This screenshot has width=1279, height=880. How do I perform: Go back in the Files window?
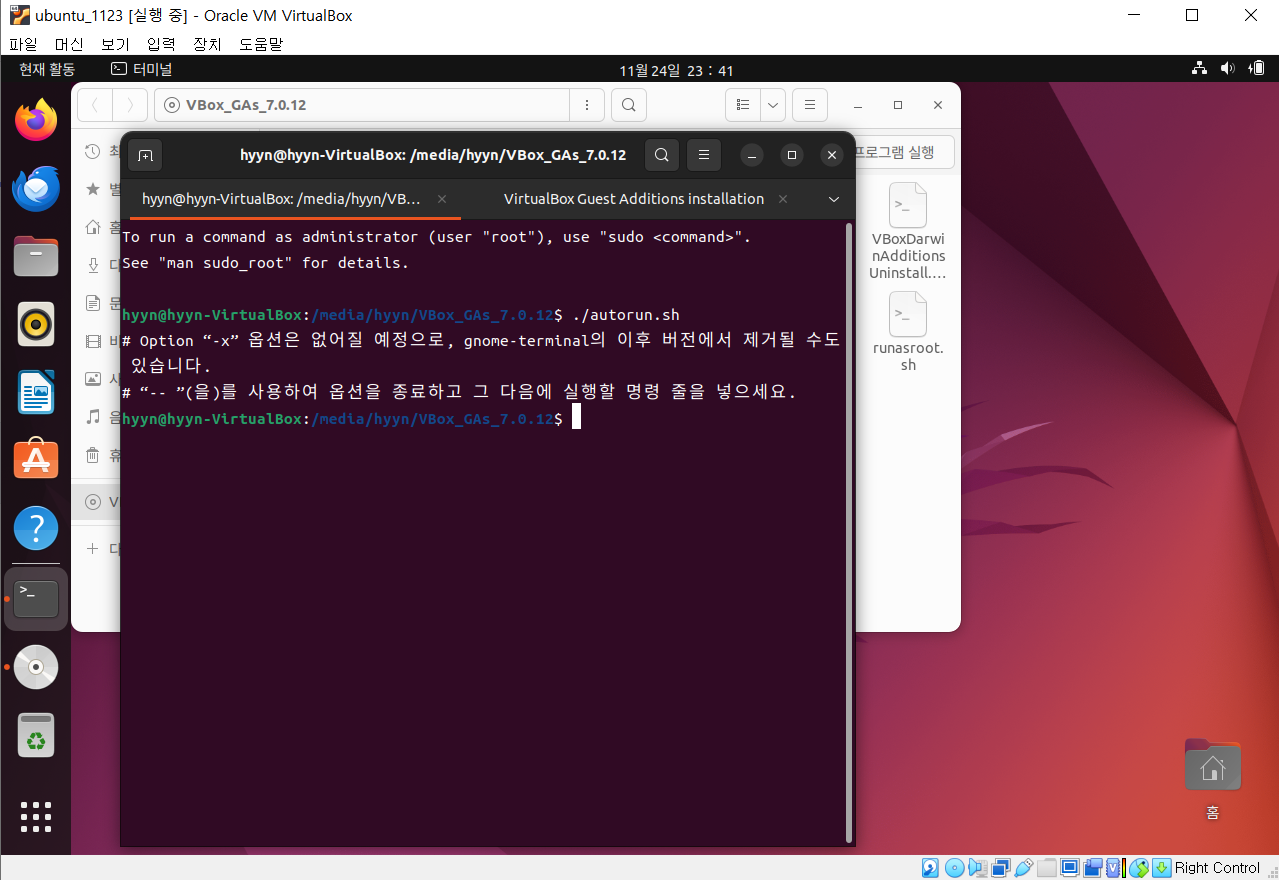coord(95,105)
